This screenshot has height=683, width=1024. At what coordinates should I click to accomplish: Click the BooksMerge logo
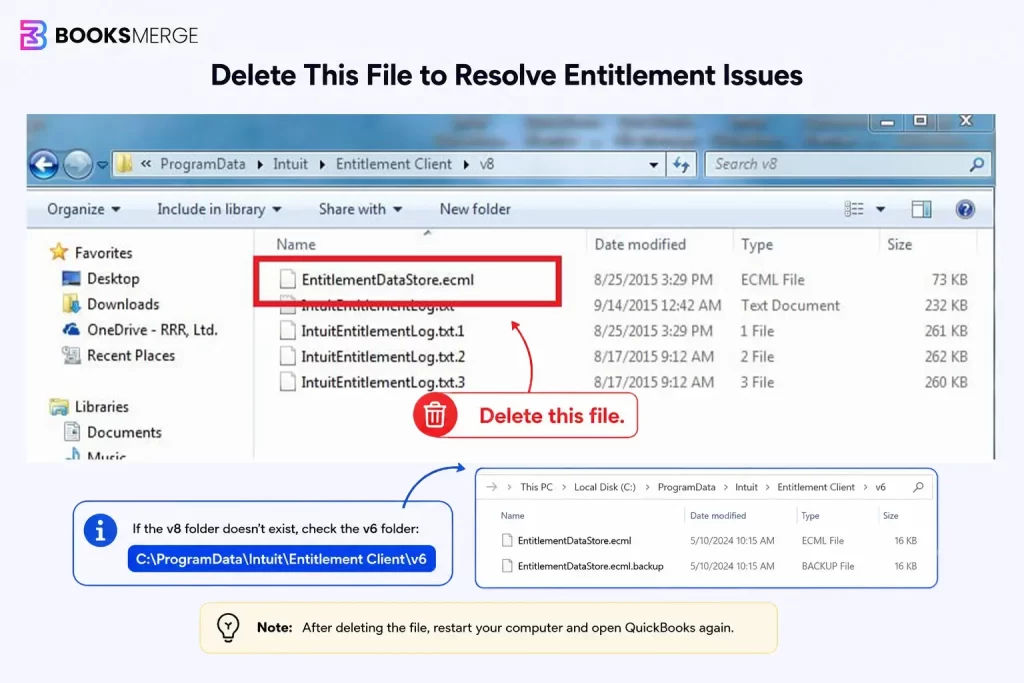(x=108, y=35)
